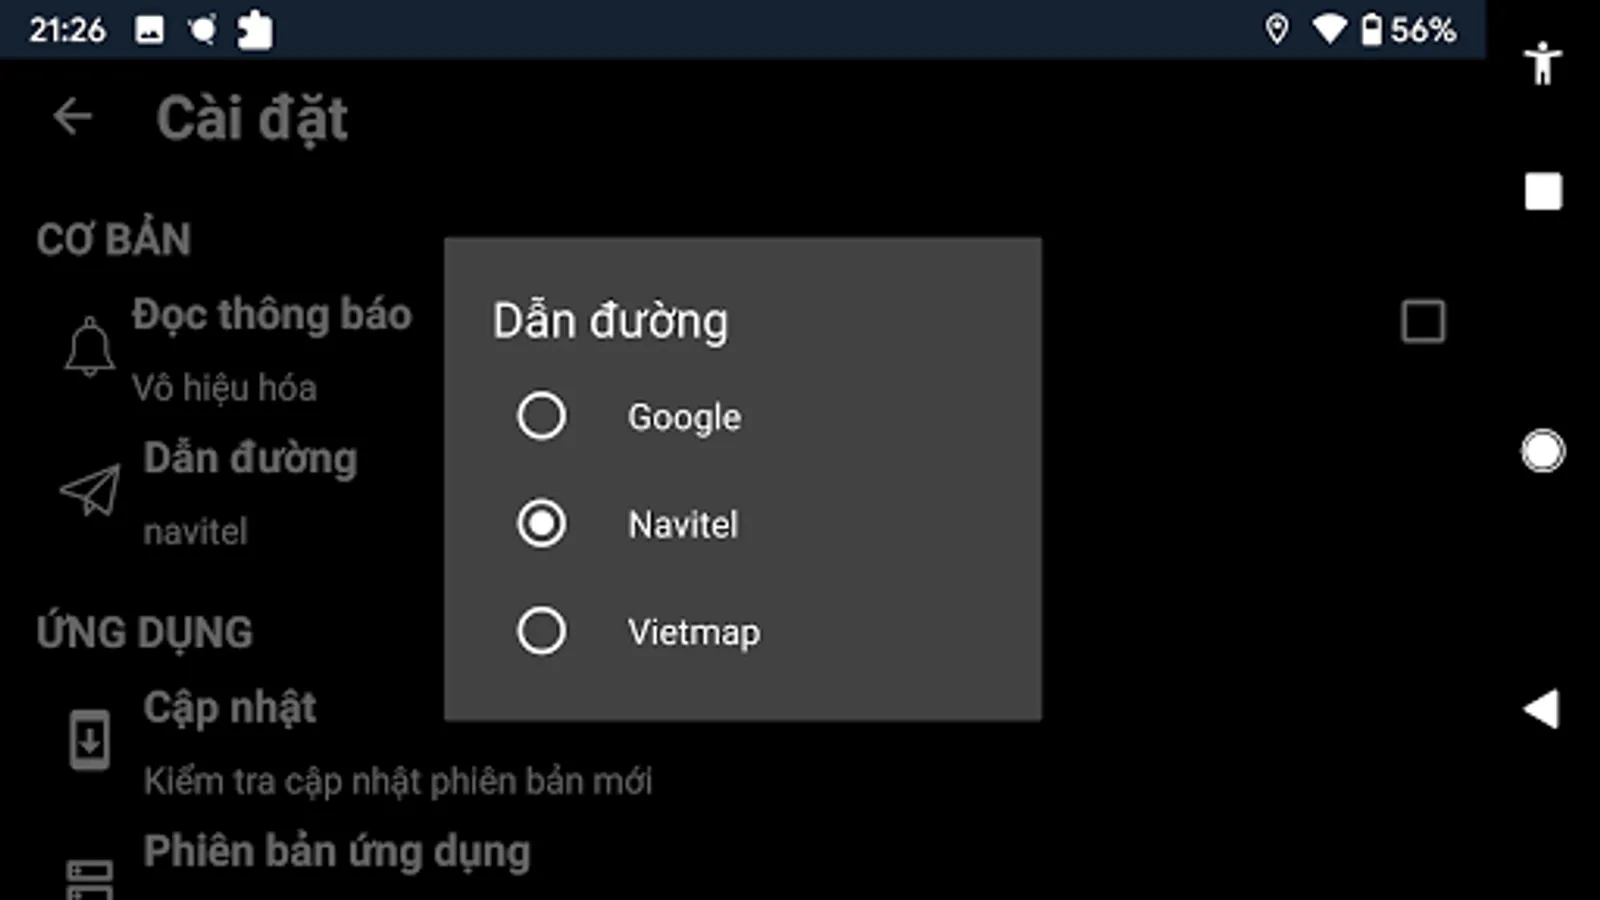Tap the Google label in dialog
The height and width of the screenshot is (900, 1600).
(x=684, y=417)
